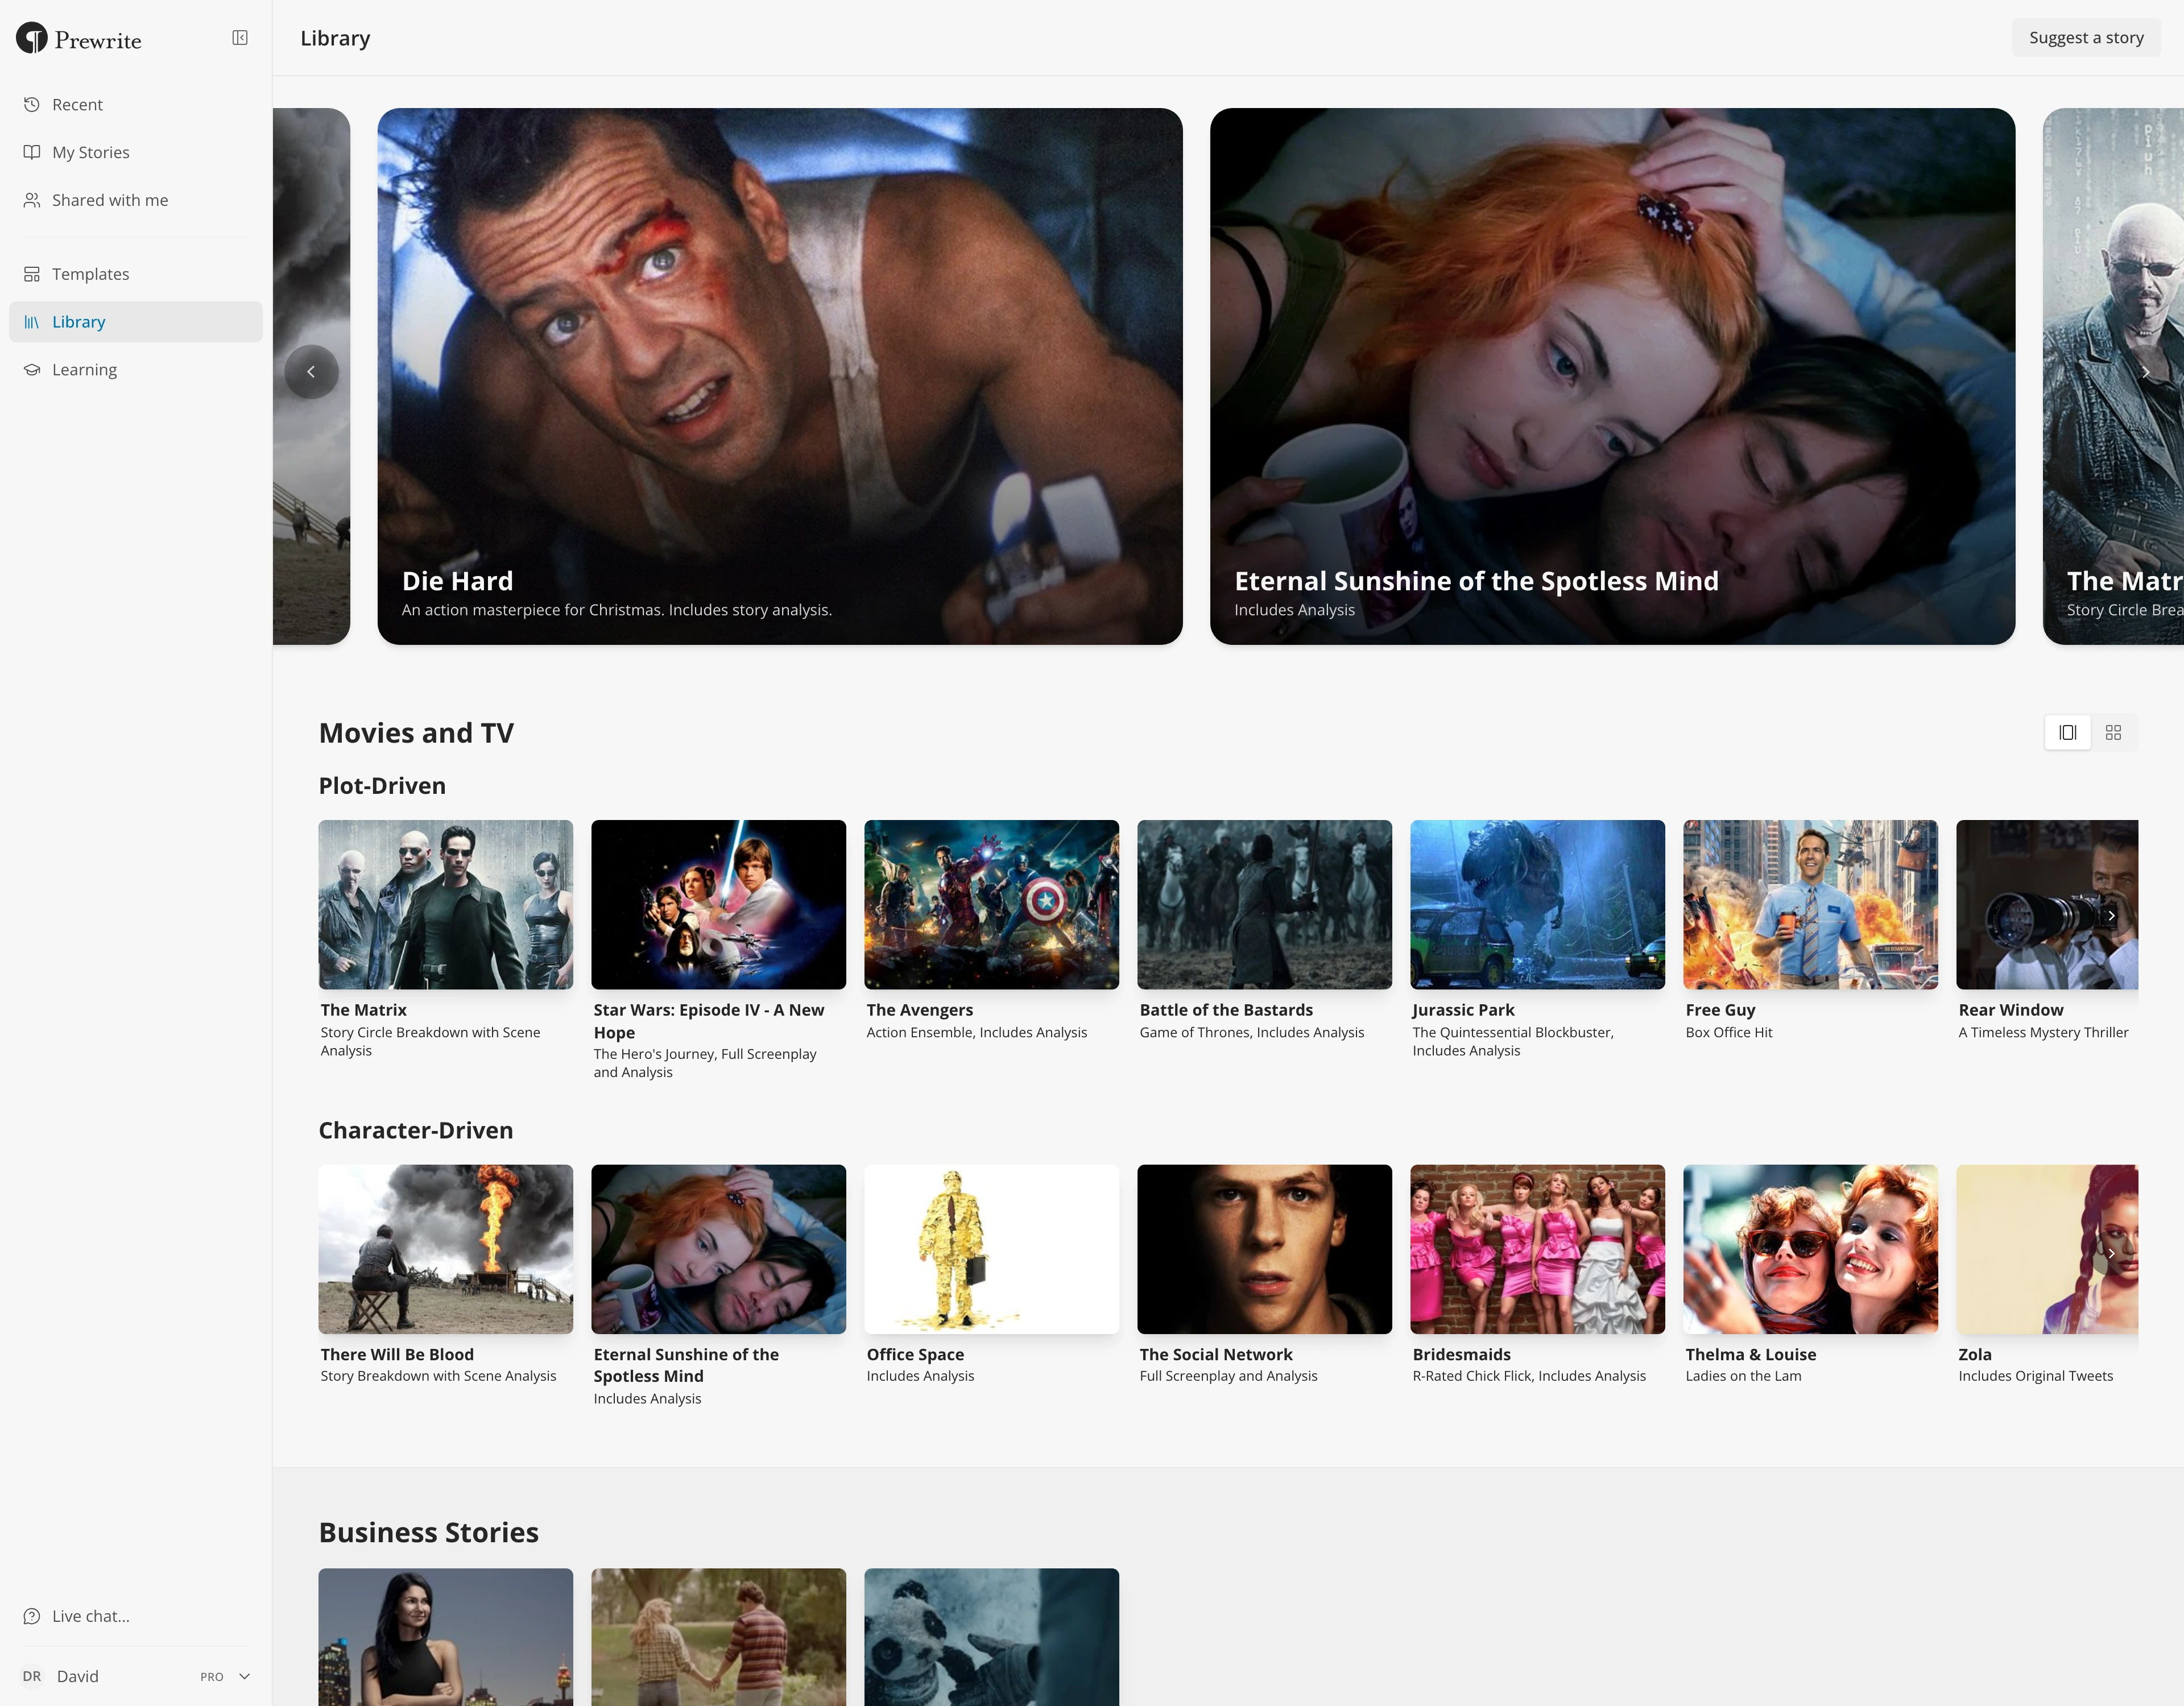This screenshot has width=2184, height=1706.
Task: Open The Matrix thumbnail in Plot-Driven
Action: [446, 905]
